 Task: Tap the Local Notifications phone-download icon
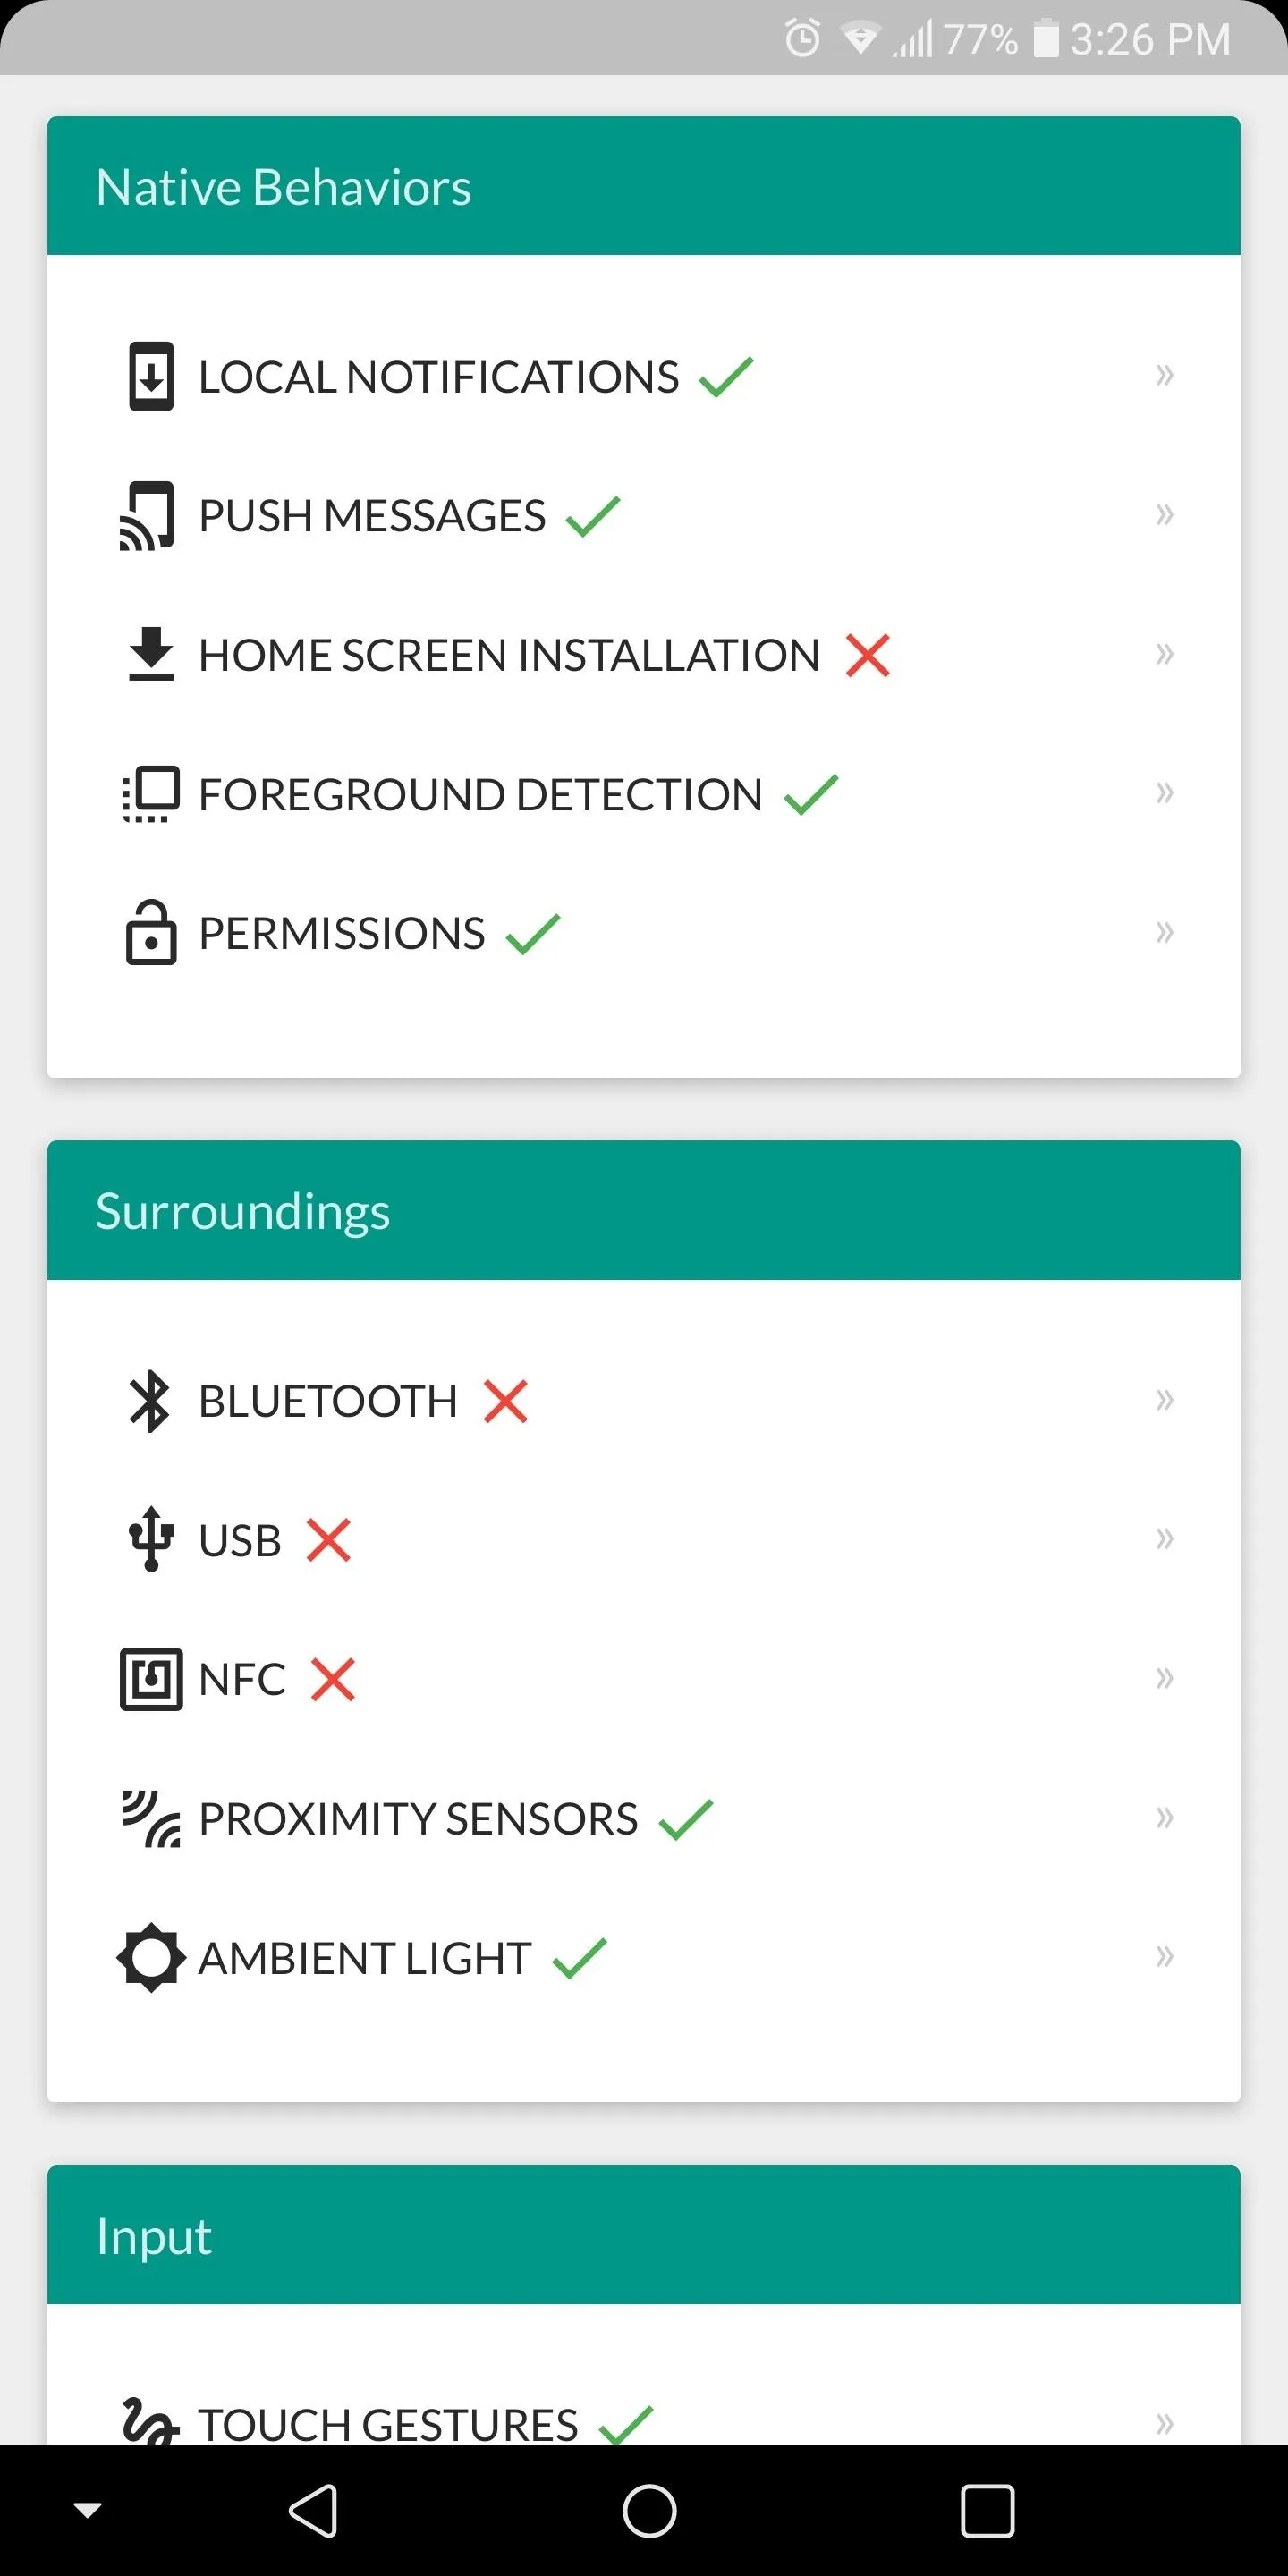151,376
